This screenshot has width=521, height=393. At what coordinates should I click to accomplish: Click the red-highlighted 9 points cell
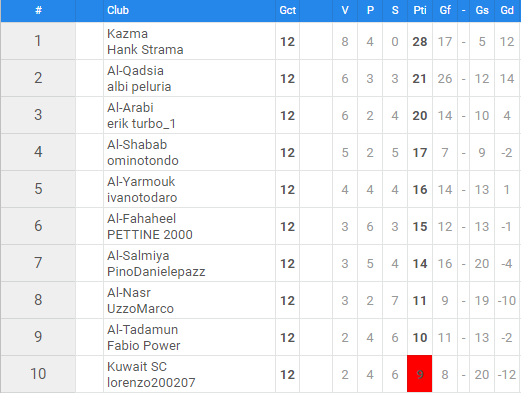420,374
